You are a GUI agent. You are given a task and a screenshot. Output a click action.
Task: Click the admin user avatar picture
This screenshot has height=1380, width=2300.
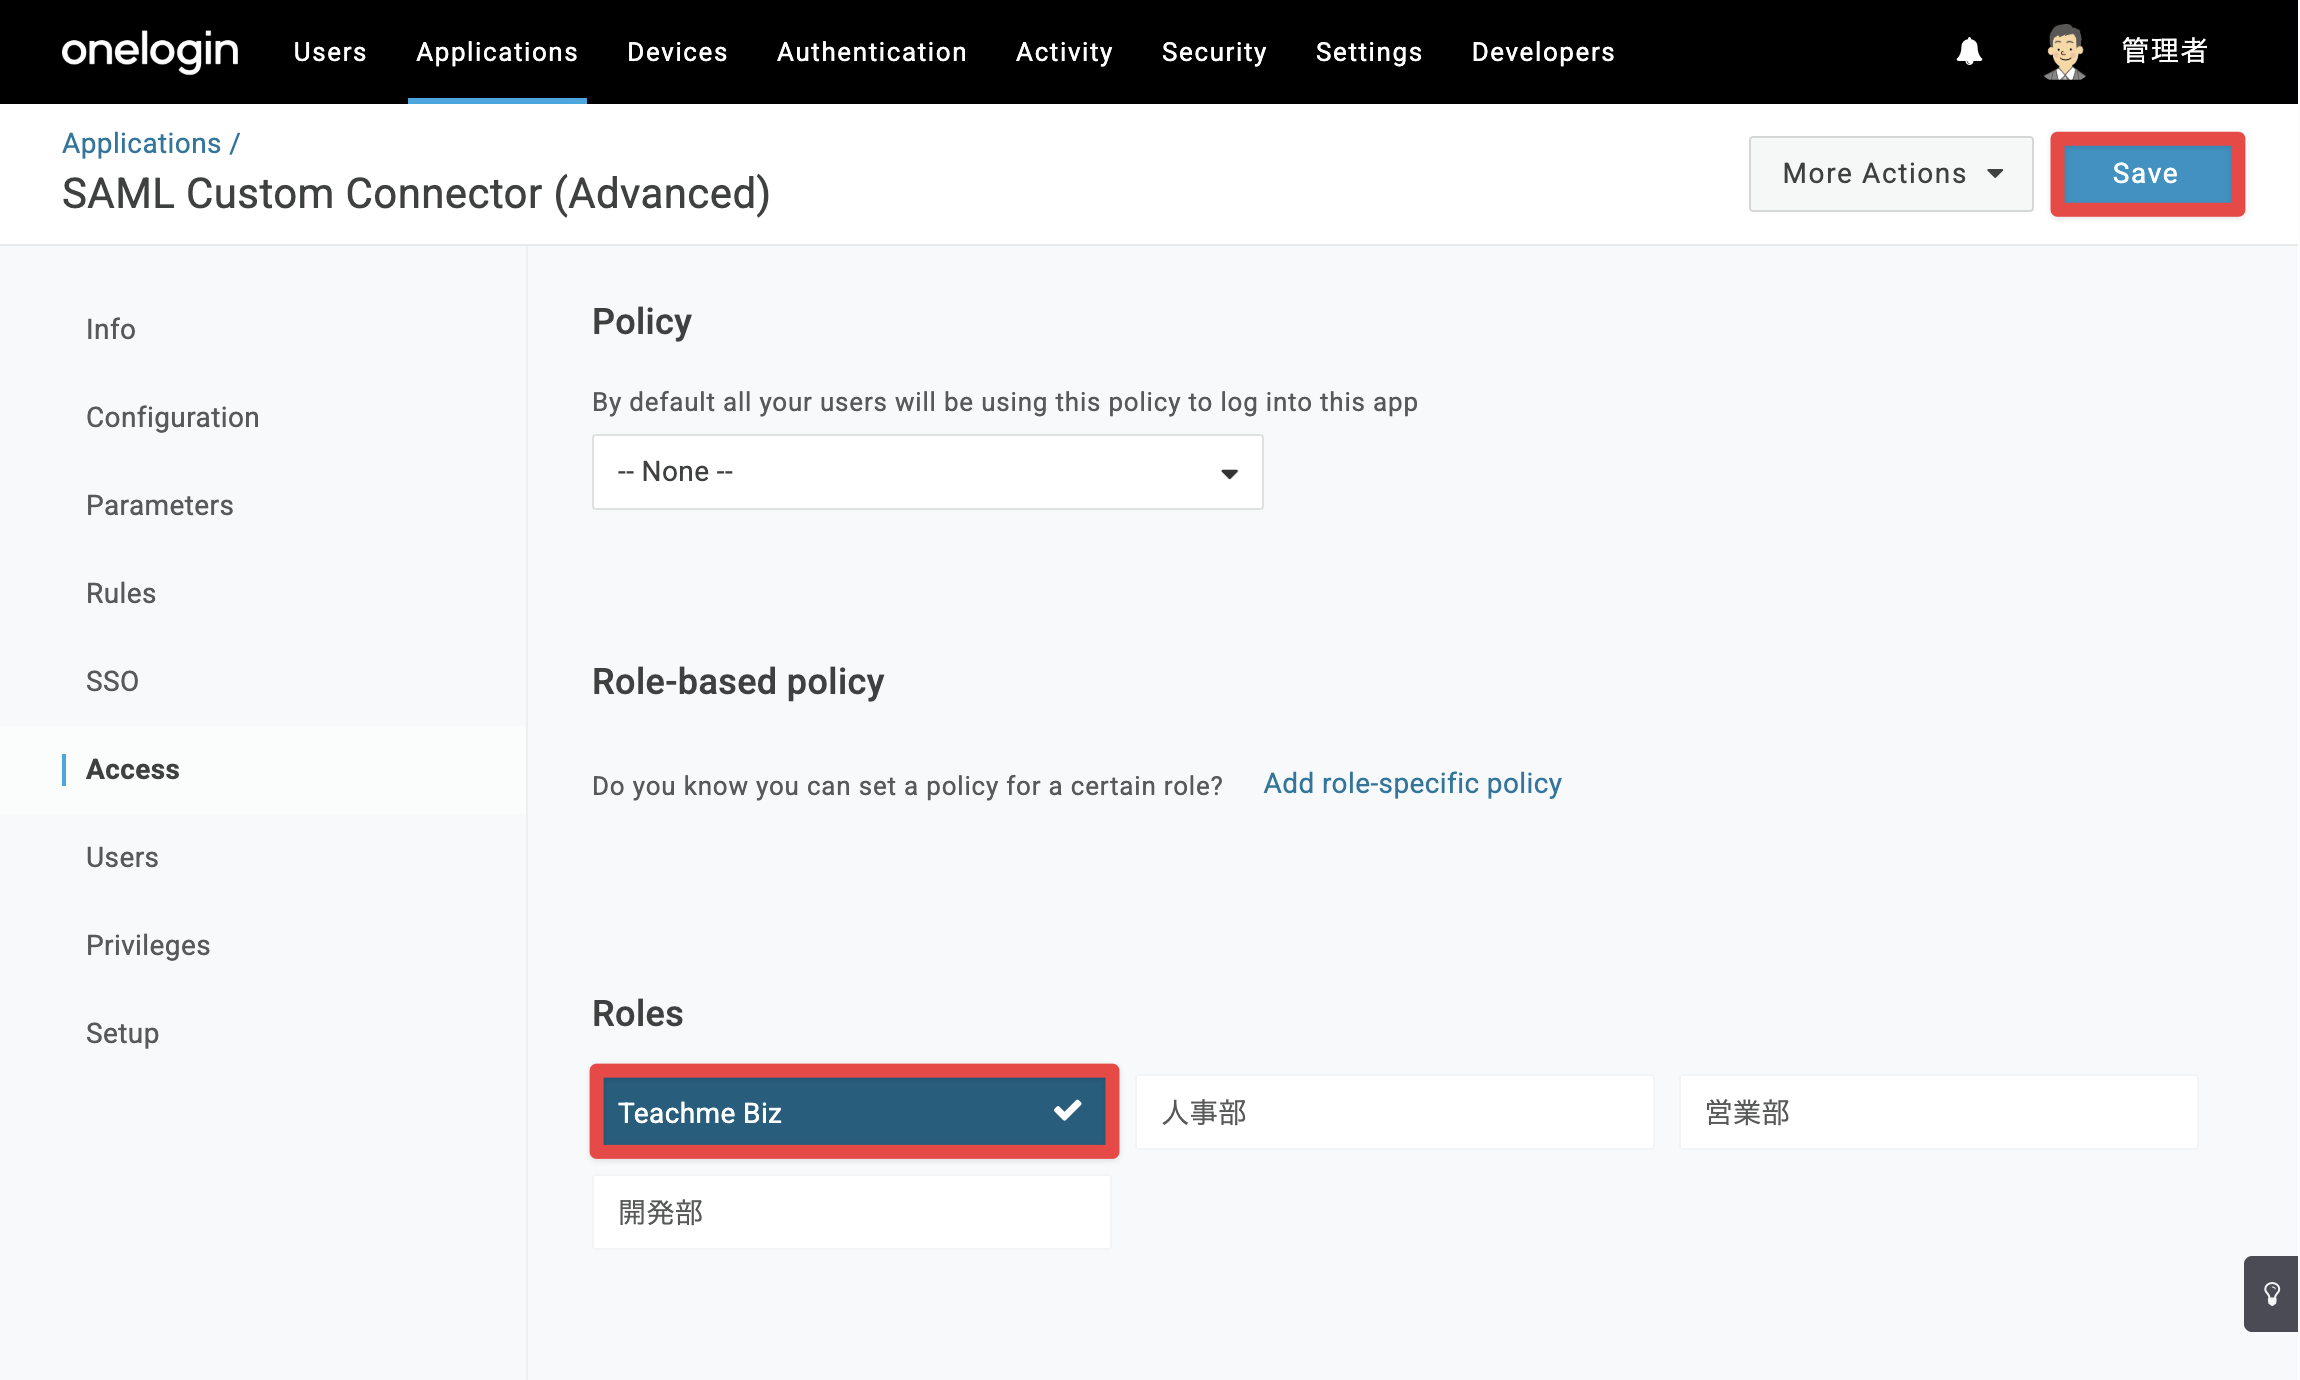click(x=2064, y=51)
